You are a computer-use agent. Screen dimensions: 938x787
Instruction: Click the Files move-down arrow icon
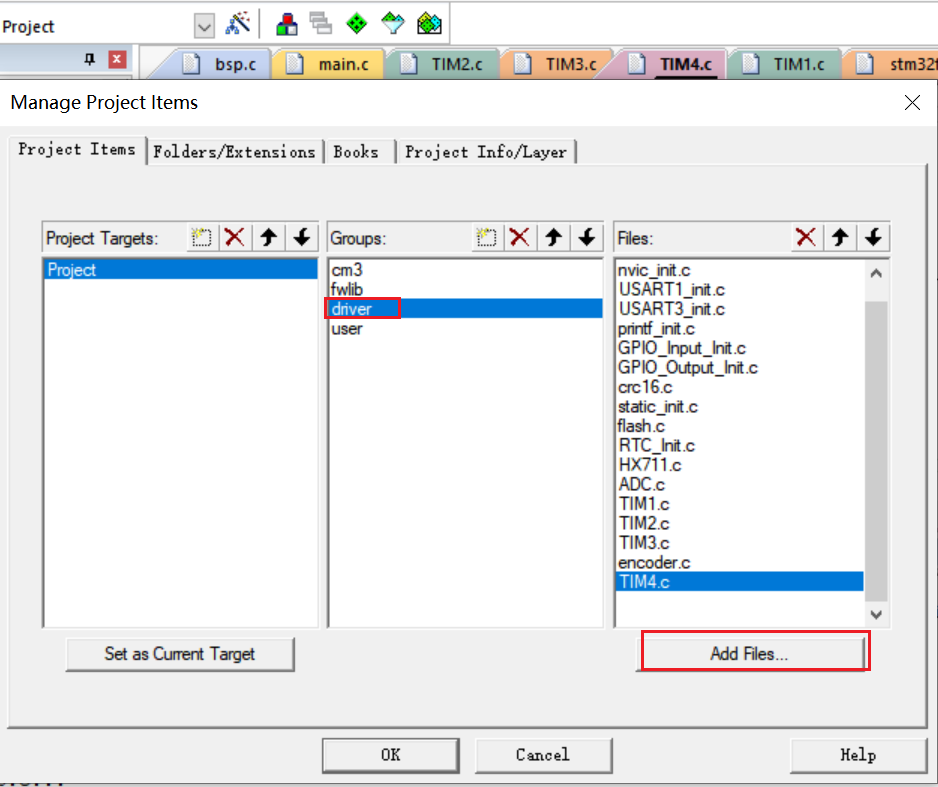click(x=873, y=237)
